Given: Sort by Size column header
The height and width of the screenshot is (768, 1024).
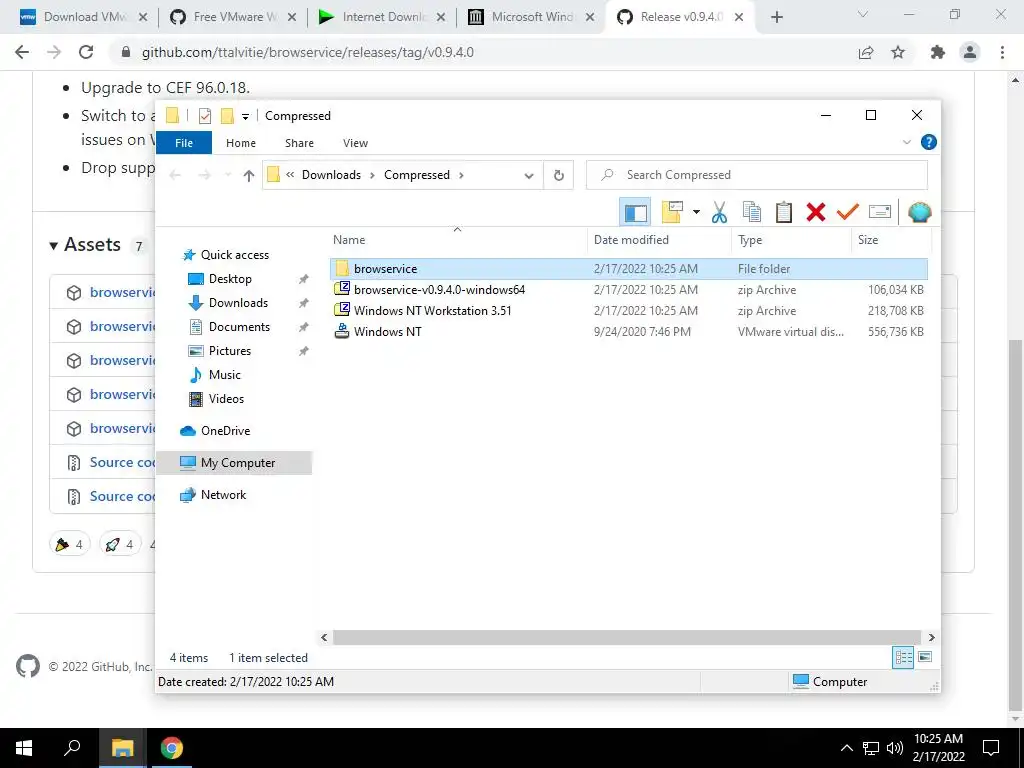Looking at the screenshot, I should 891,240.
